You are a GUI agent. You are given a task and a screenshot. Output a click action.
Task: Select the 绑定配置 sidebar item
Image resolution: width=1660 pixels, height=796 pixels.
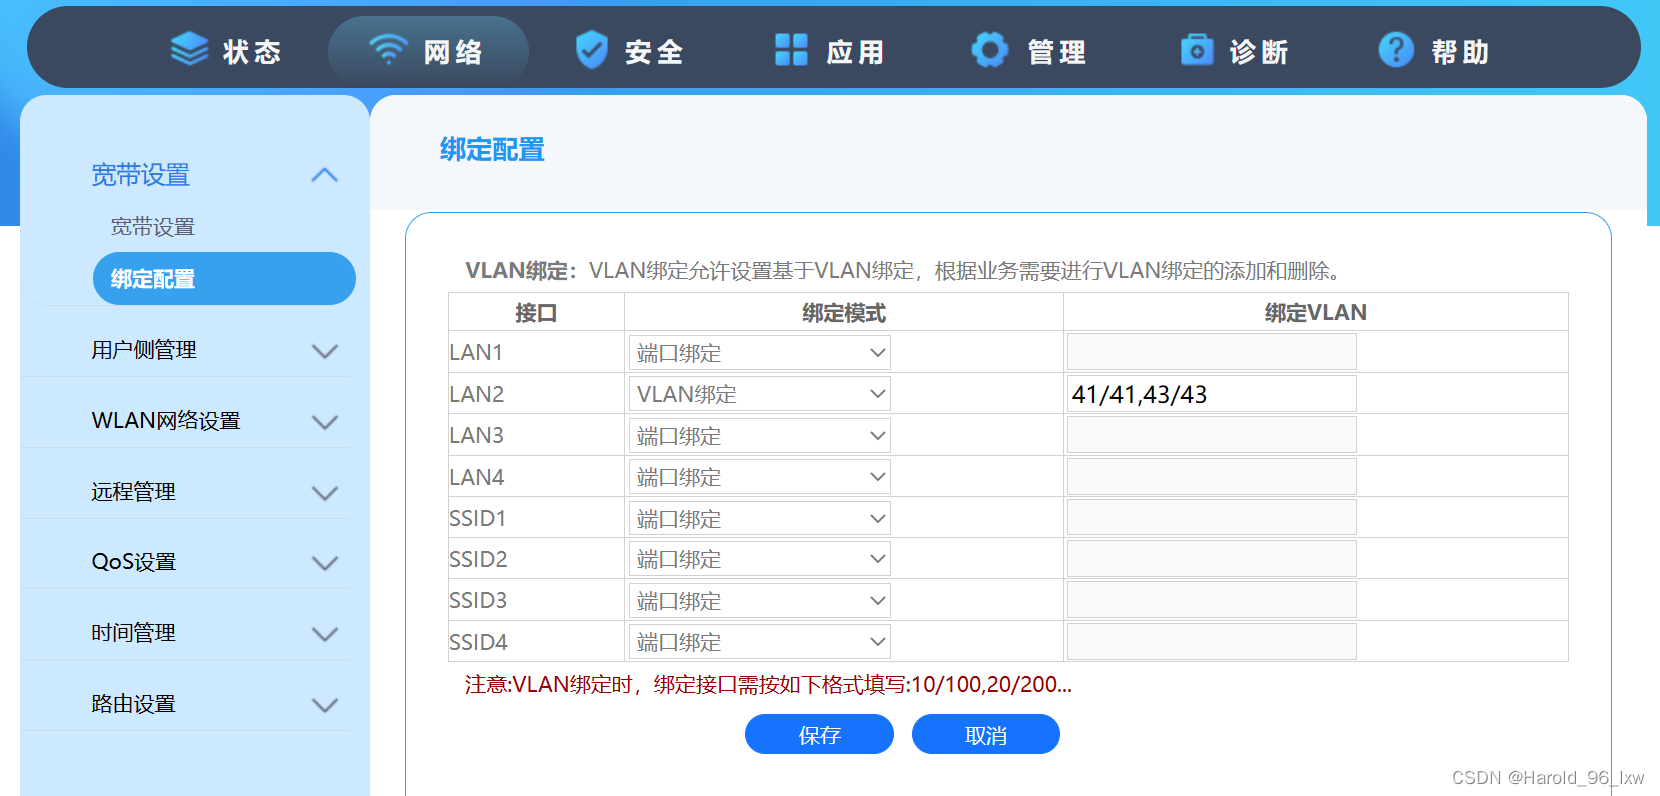(x=224, y=279)
